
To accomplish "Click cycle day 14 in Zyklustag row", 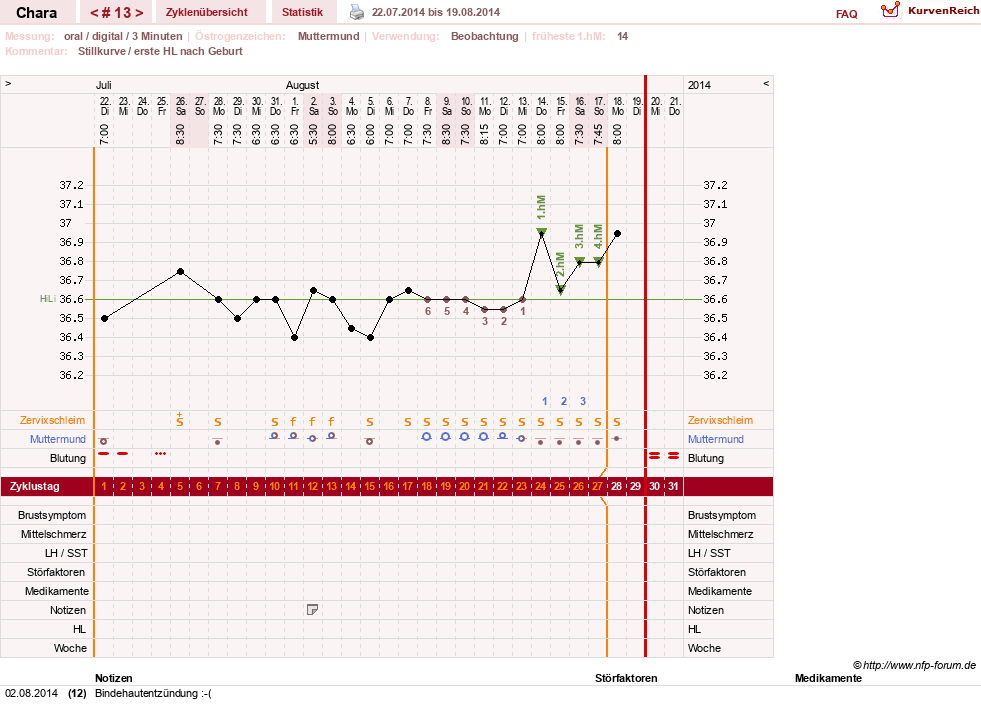I will tap(350, 486).
